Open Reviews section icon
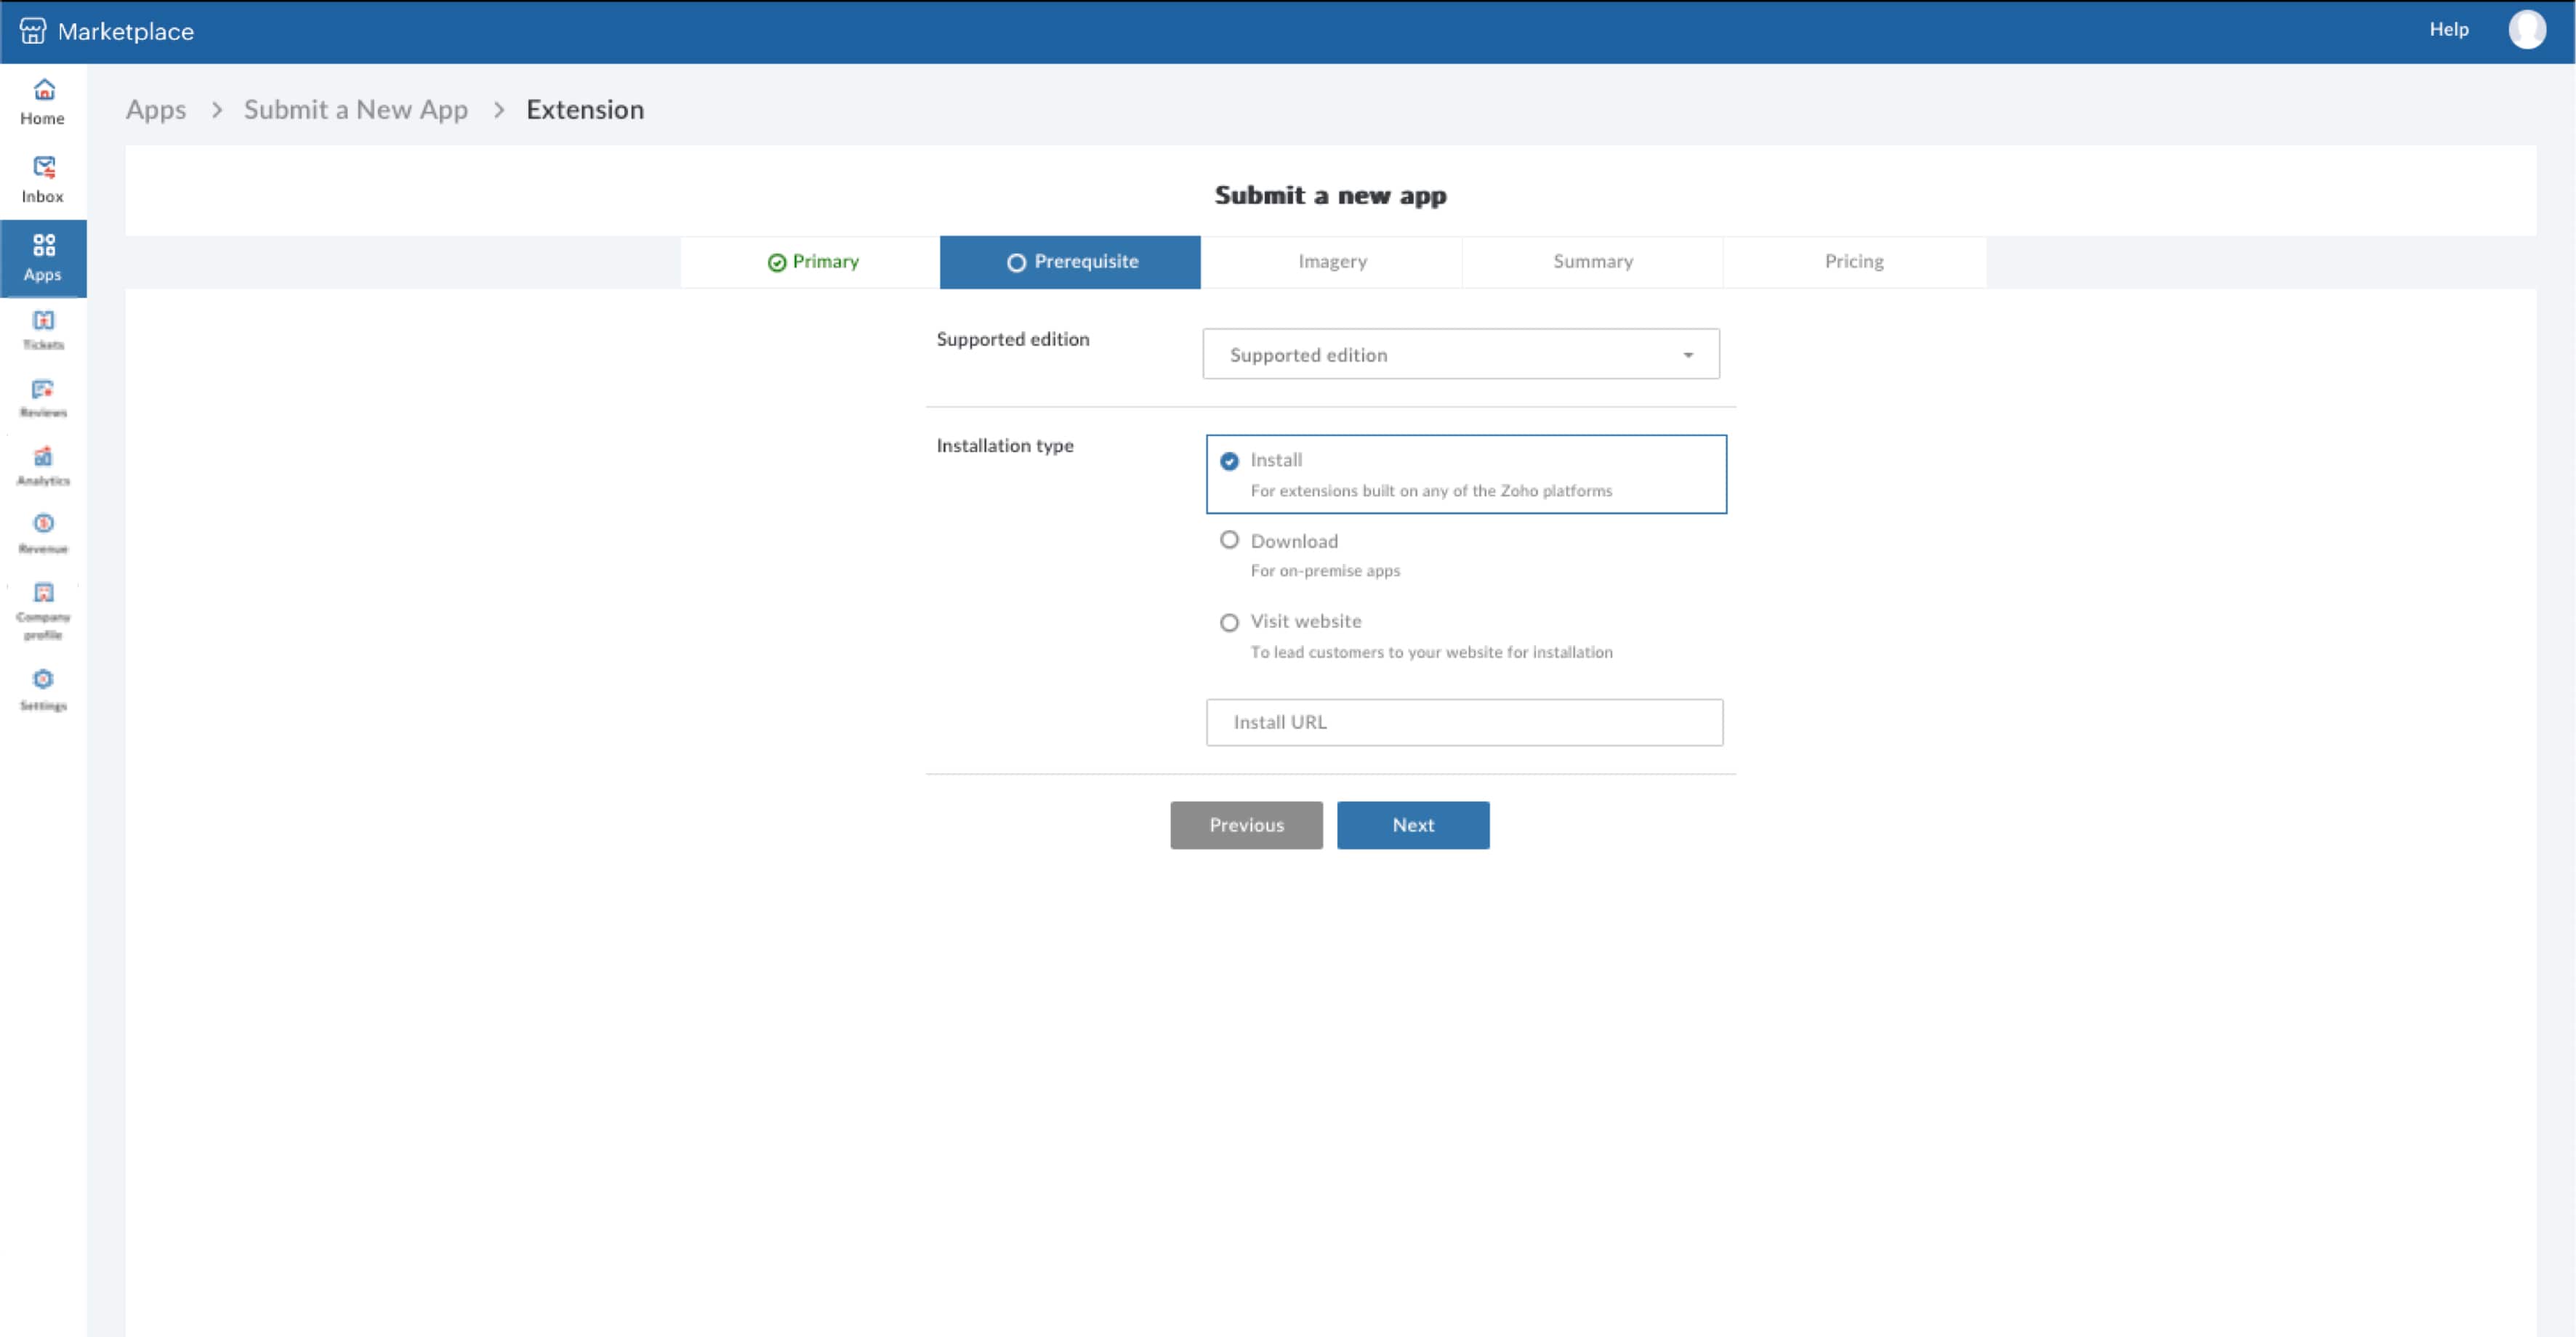Screen dimensions: 2576x1337 coord(43,397)
